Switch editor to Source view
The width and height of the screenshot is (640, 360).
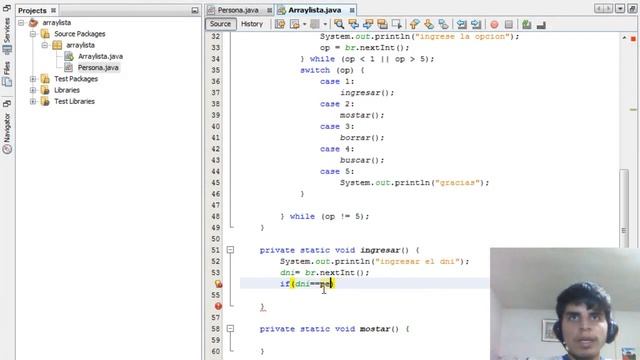tap(220, 24)
